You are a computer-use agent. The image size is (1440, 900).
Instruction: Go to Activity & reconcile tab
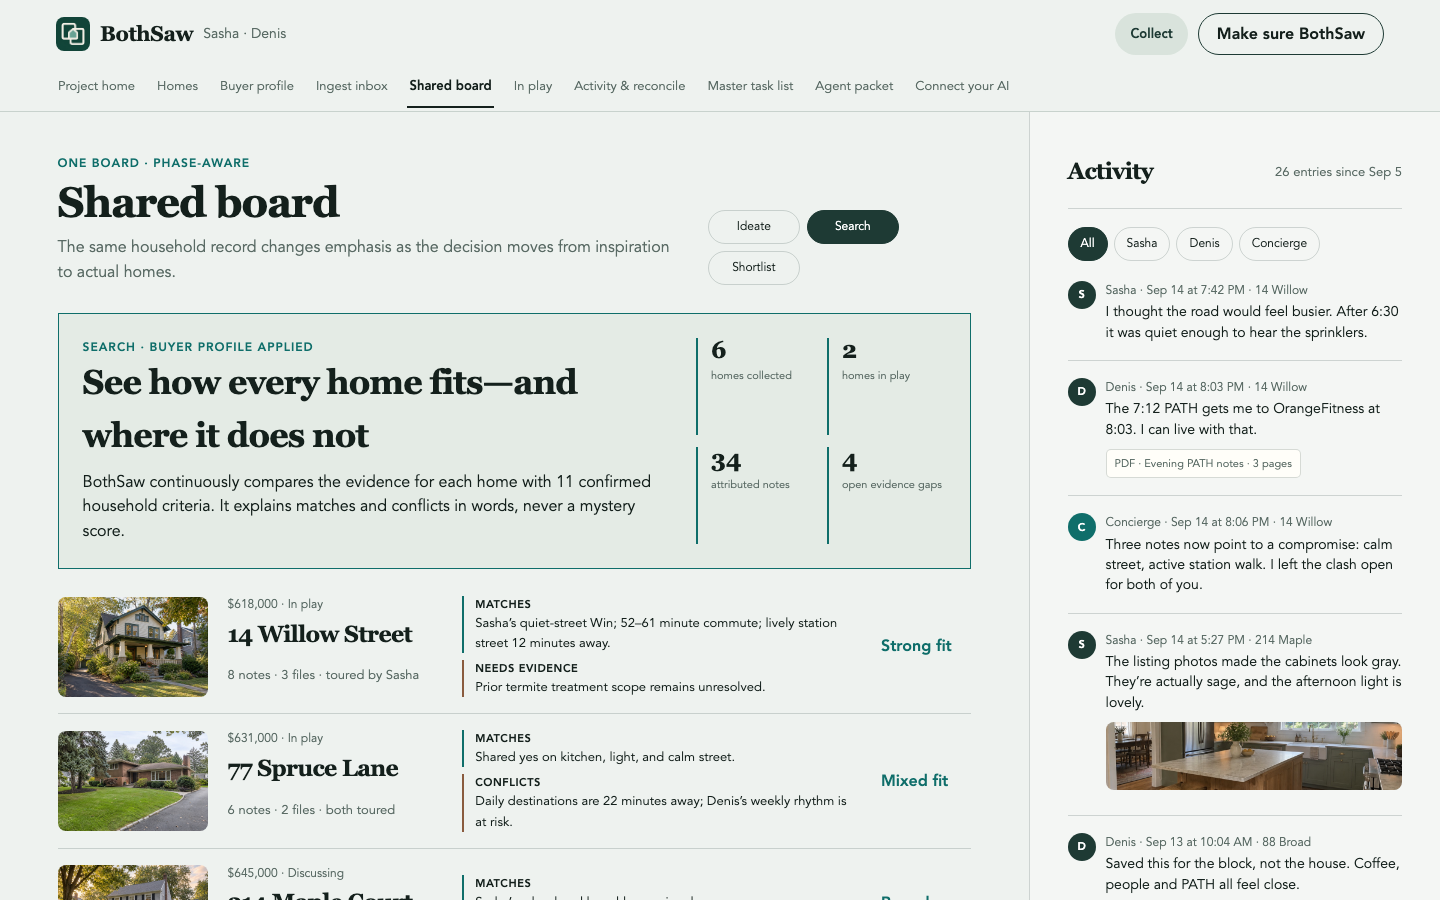630,86
